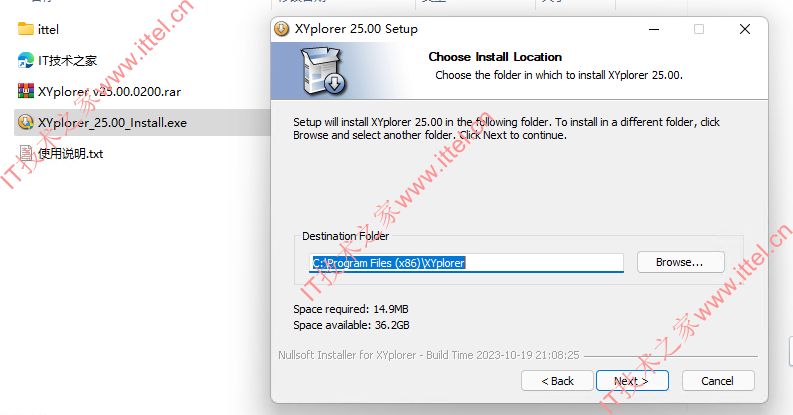
Task: Click the XYplorer_25.00_Install.exe installer icon
Action: click(25, 122)
